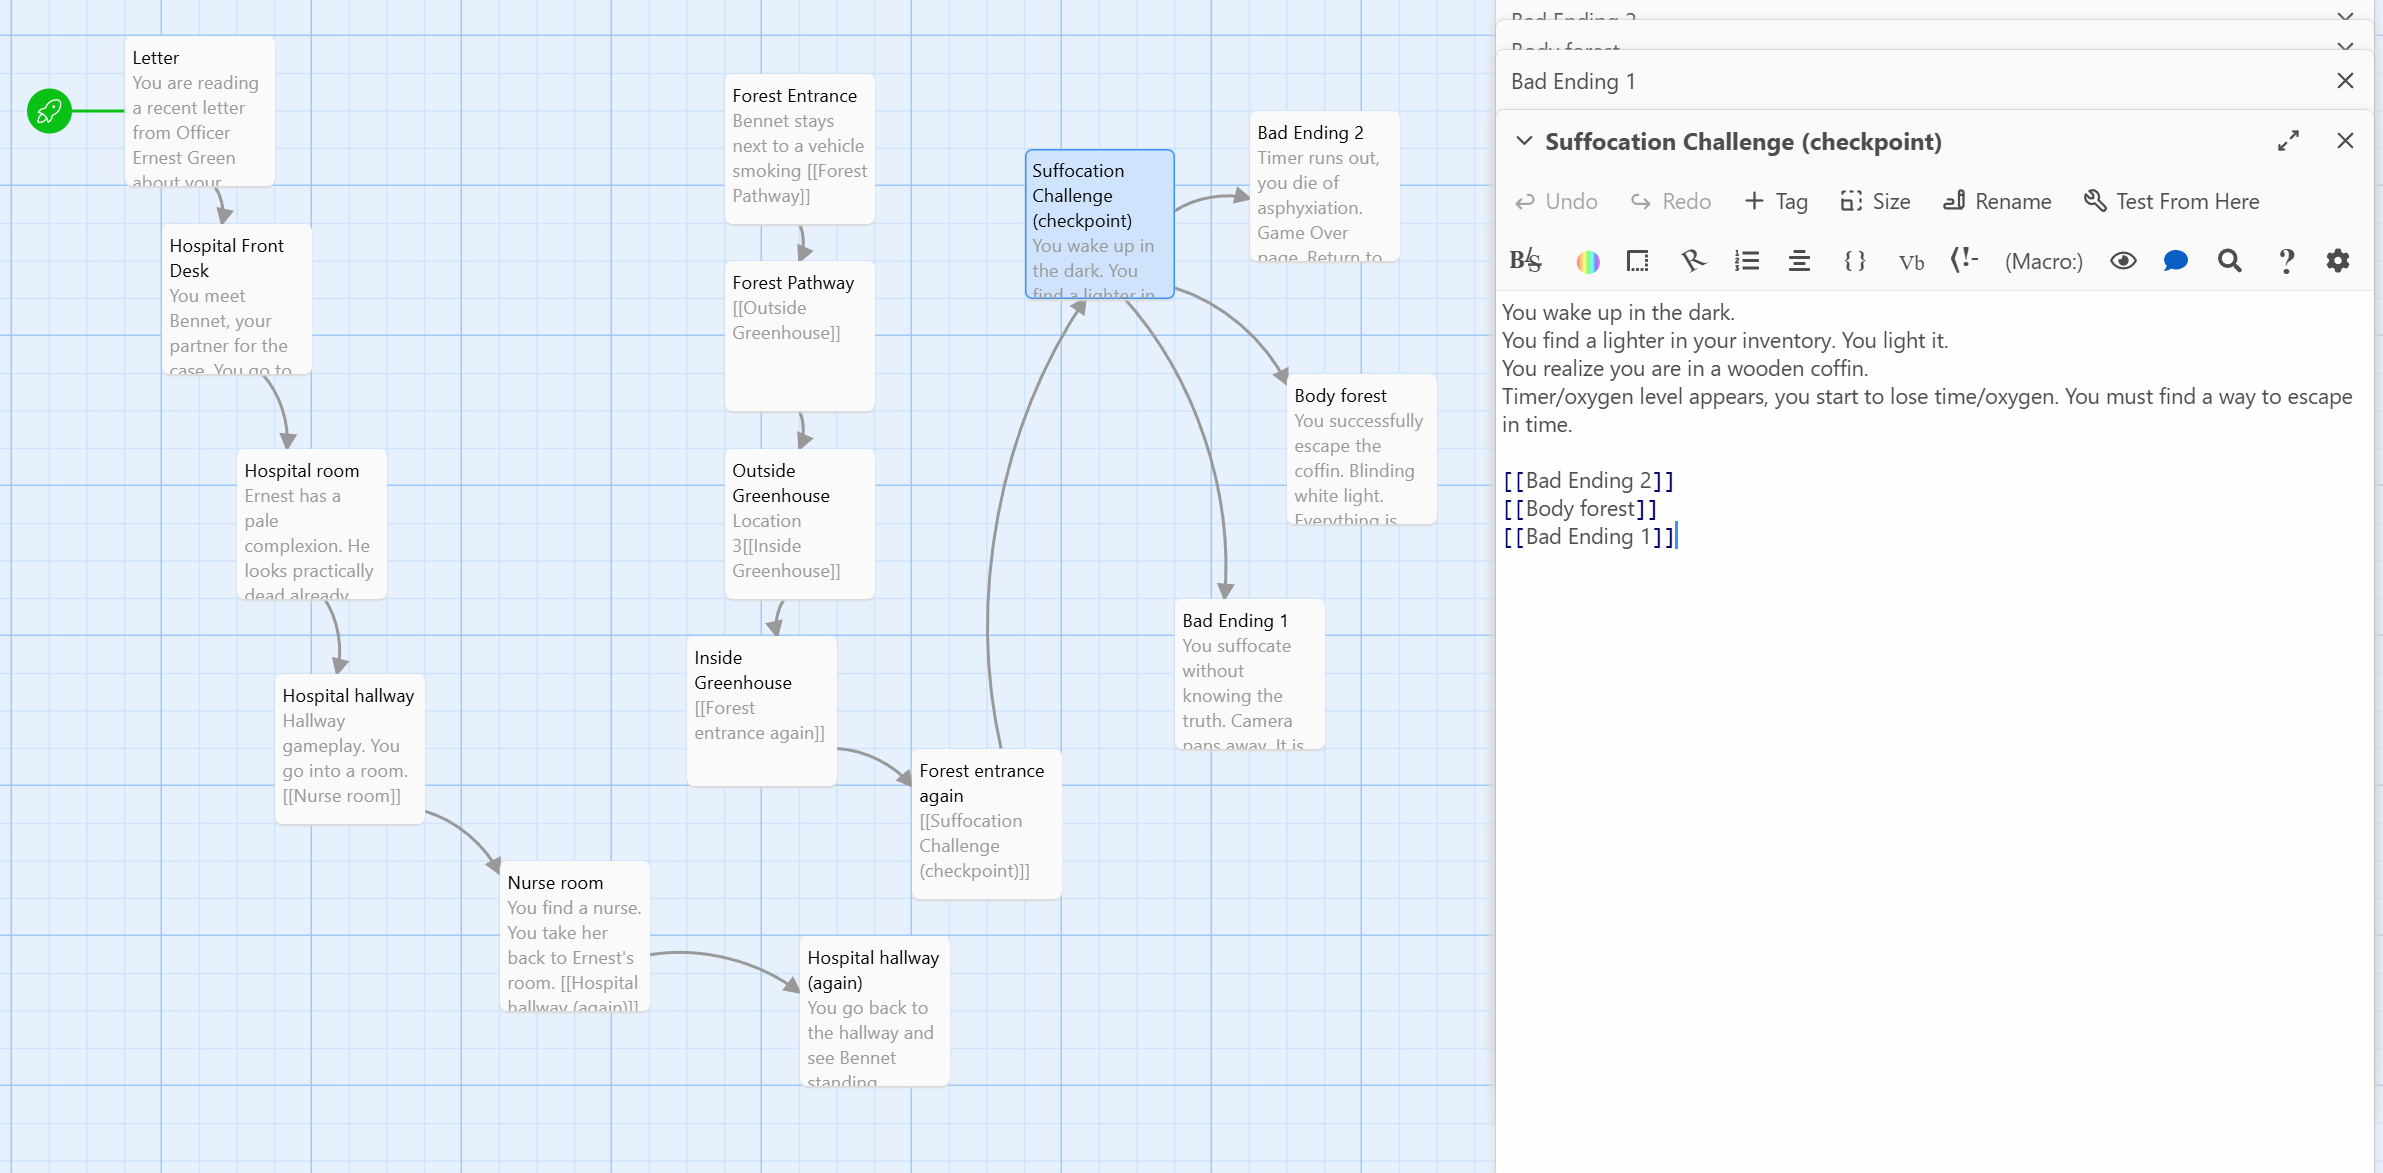
Task: Click the borders dashed-square icon
Action: tap(1637, 261)
